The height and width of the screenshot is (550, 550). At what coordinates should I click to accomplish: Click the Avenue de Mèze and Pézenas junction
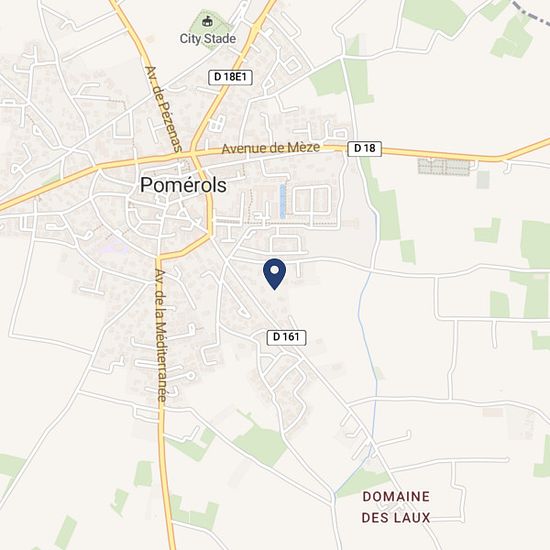[x=192, y=154]
